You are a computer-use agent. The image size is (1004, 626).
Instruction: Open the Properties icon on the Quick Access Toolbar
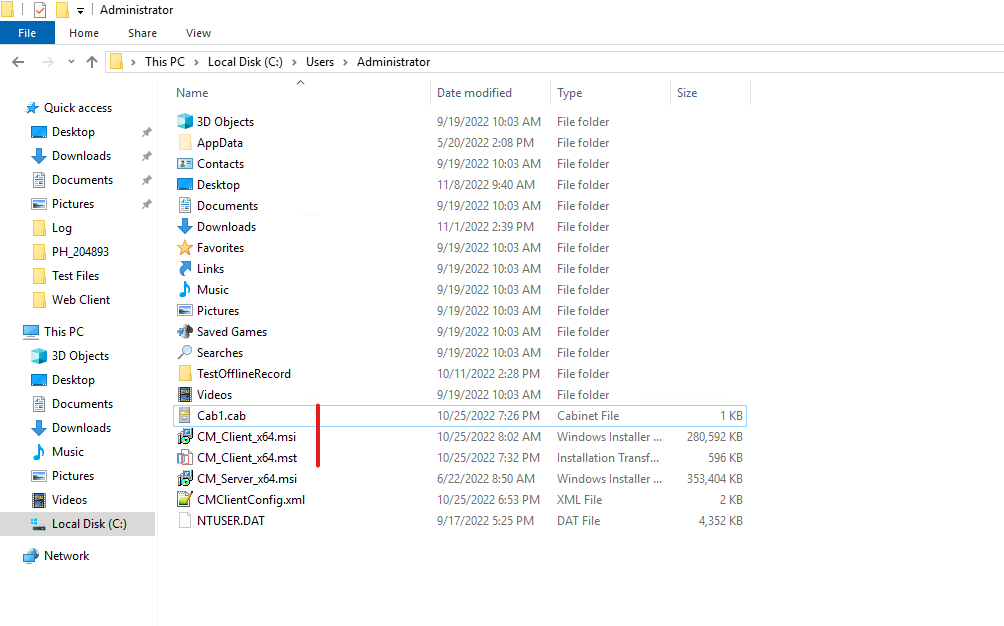(x=40, y=9)
